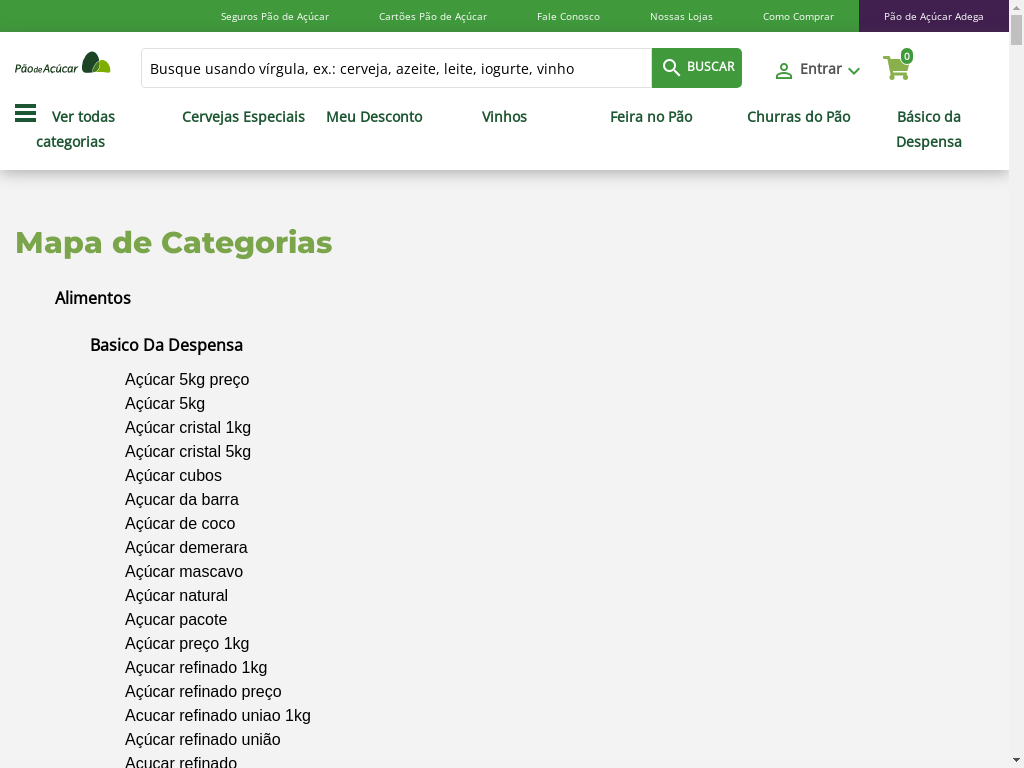Visit Nossas Lojas link
Viewport: 1024px width, 768px height.
tap(681, 16)
